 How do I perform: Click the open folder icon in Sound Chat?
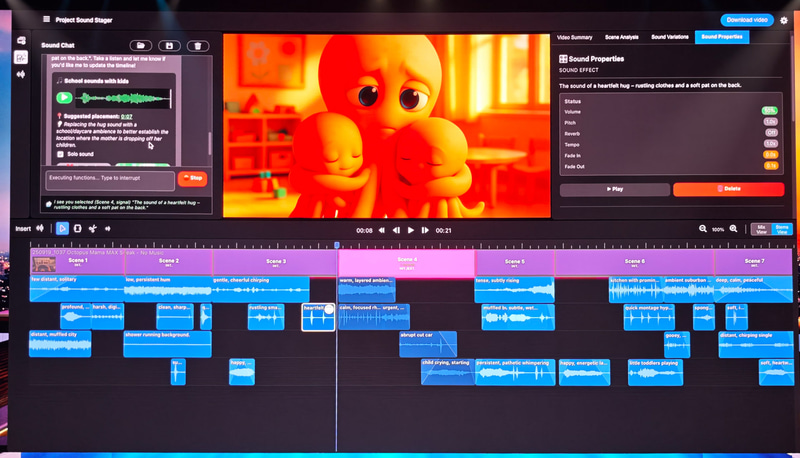tap(141, 46)
